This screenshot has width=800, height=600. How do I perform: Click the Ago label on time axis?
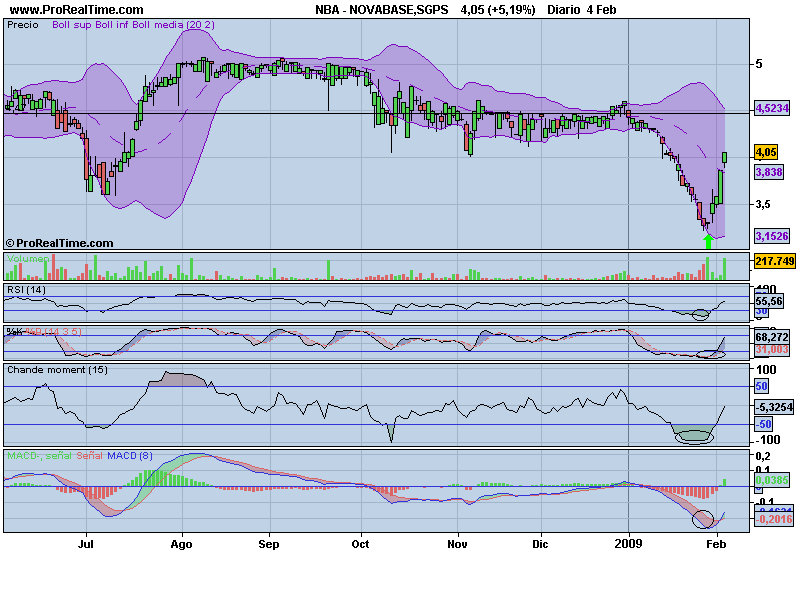tap(182, 544)
